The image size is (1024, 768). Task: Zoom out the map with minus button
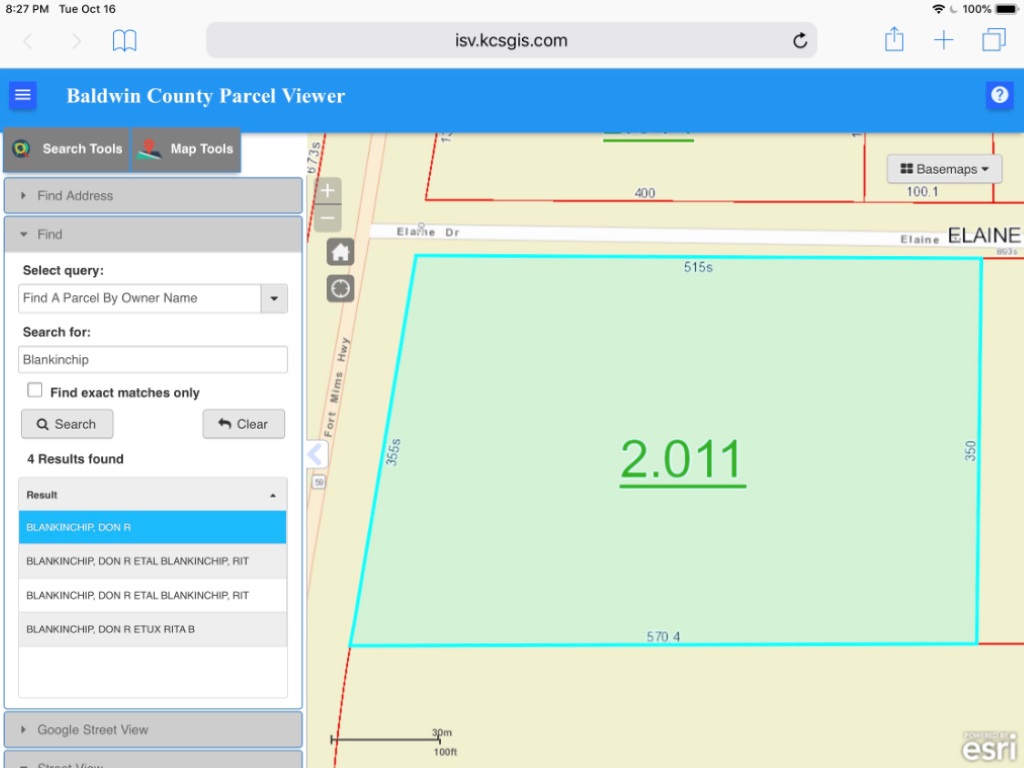(x=328, y=218)
